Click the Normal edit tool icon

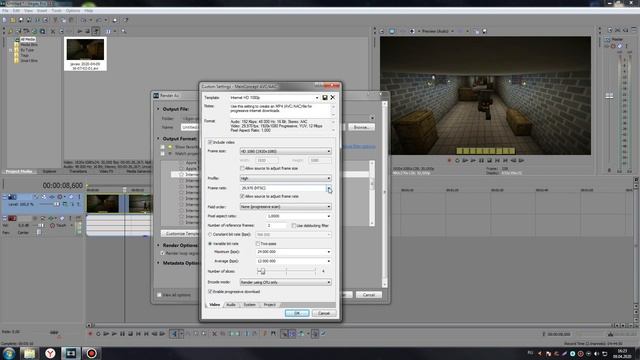174,334
